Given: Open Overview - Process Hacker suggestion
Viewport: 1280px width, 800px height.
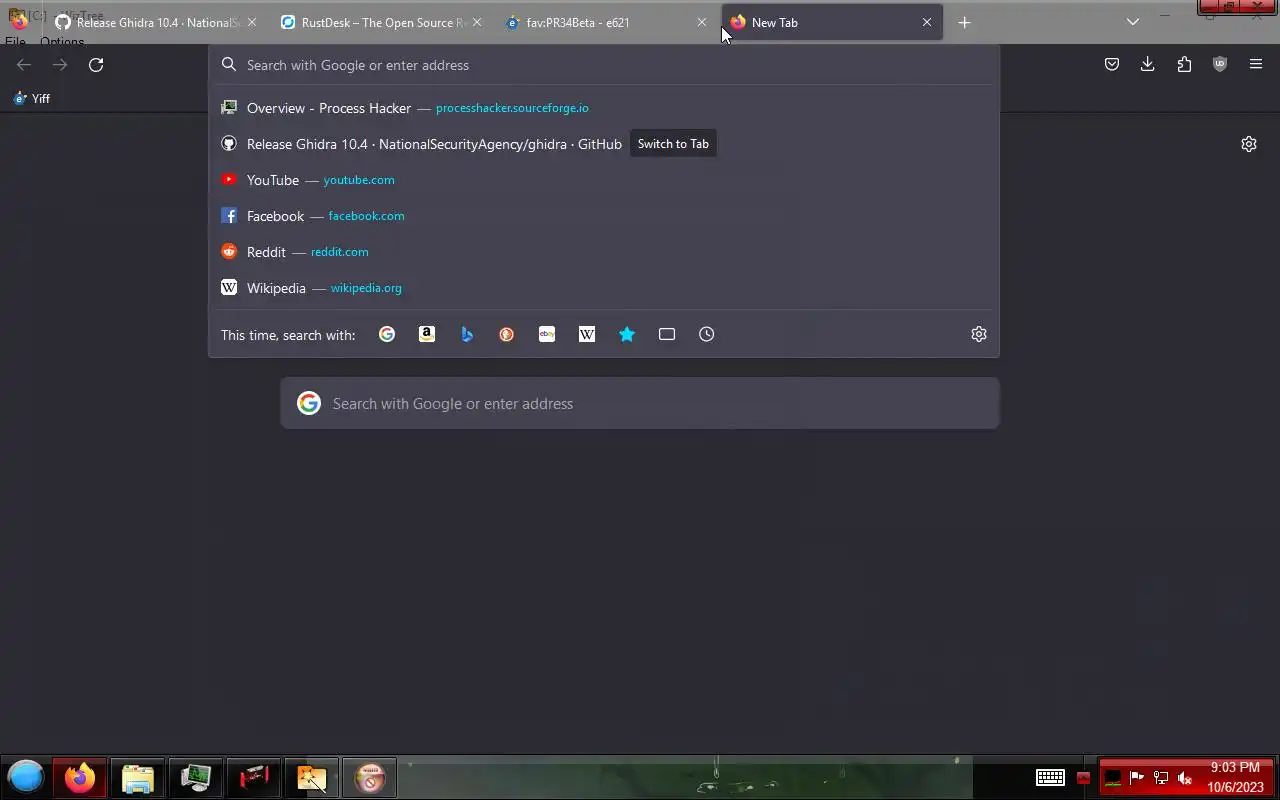Looking at the screenshot, I should [604, 108].
